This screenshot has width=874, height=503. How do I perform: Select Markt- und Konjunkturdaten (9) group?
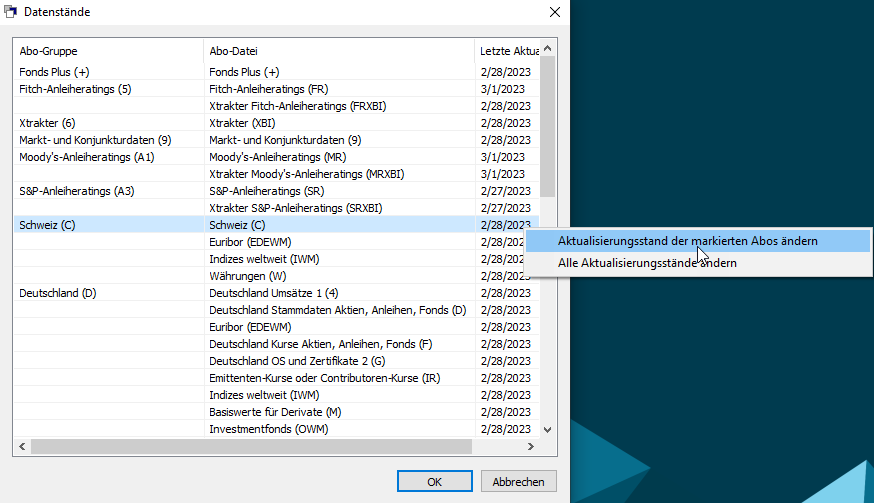click(x=95, y=140)
